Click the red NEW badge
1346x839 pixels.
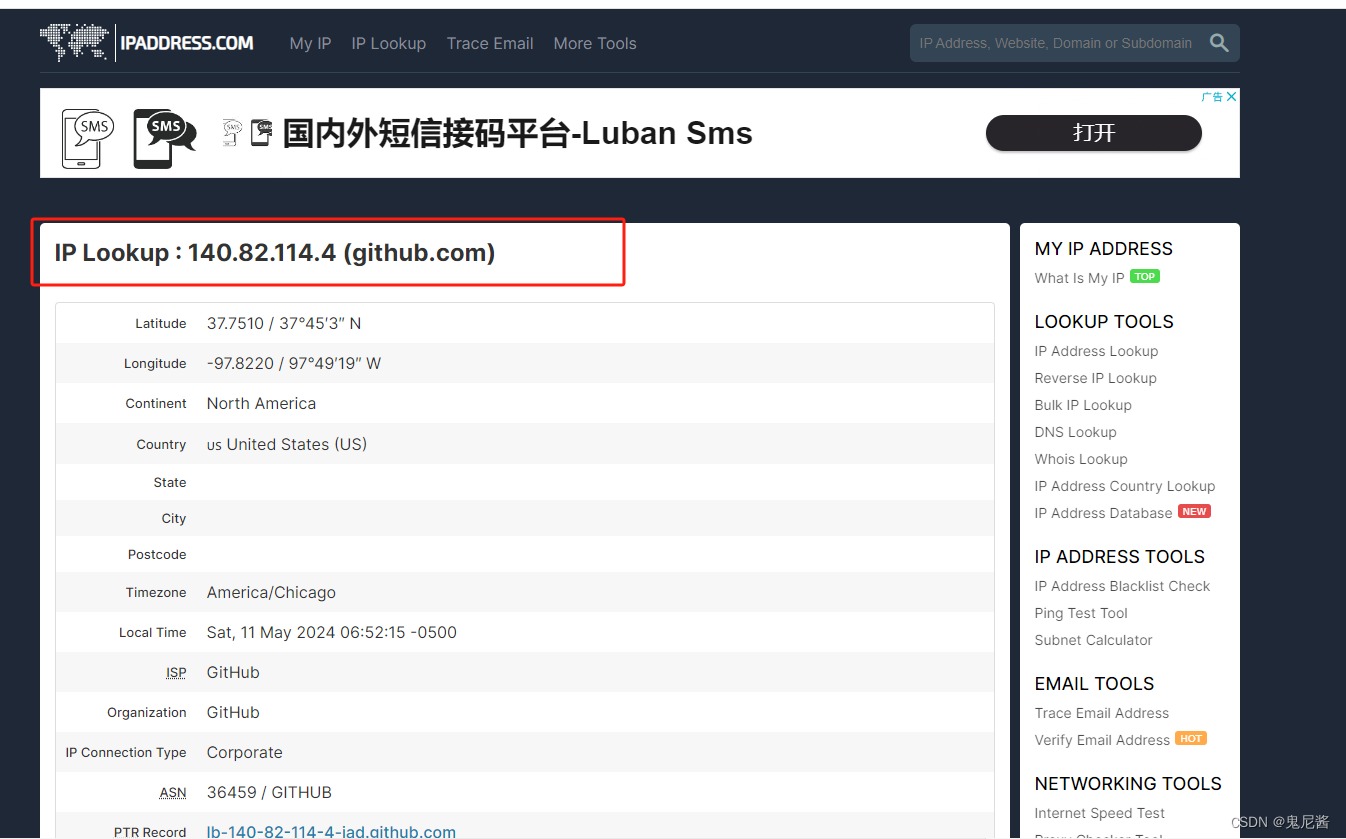click(x=1194, y=511)
